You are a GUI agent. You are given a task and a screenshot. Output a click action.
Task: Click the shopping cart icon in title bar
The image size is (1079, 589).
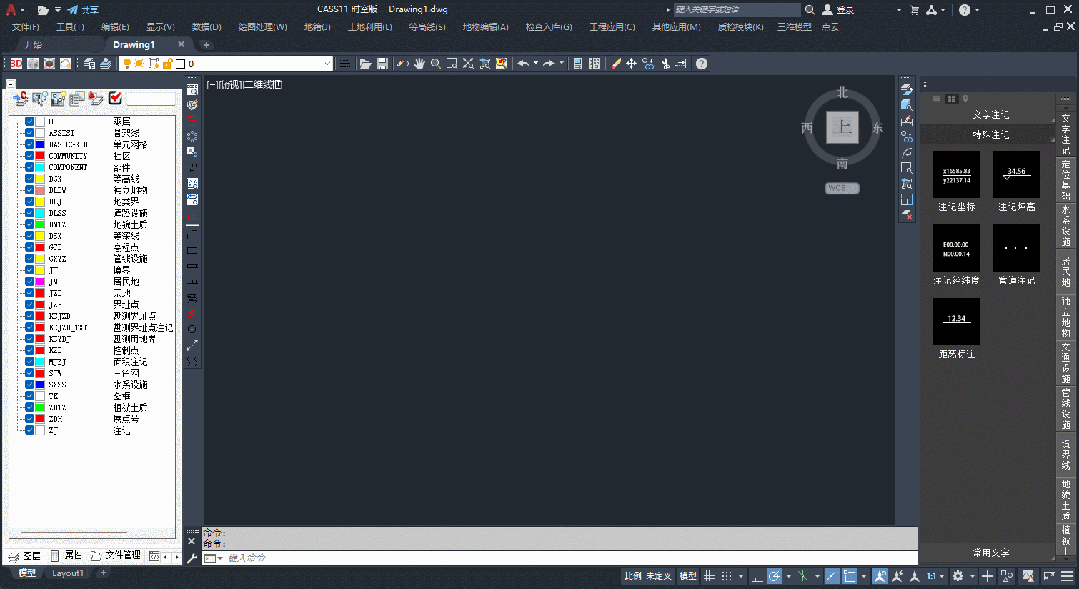(915, 10)
